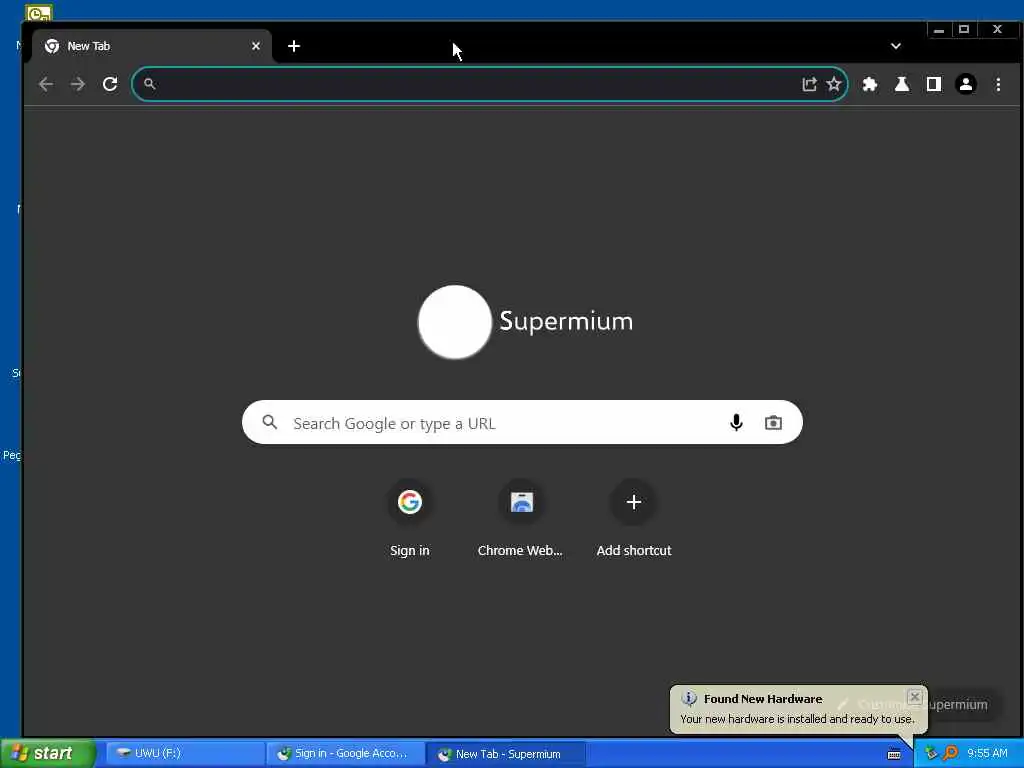Search by image with camera icon
Screen dimensions: 1024x768
[x=773, y=423]
